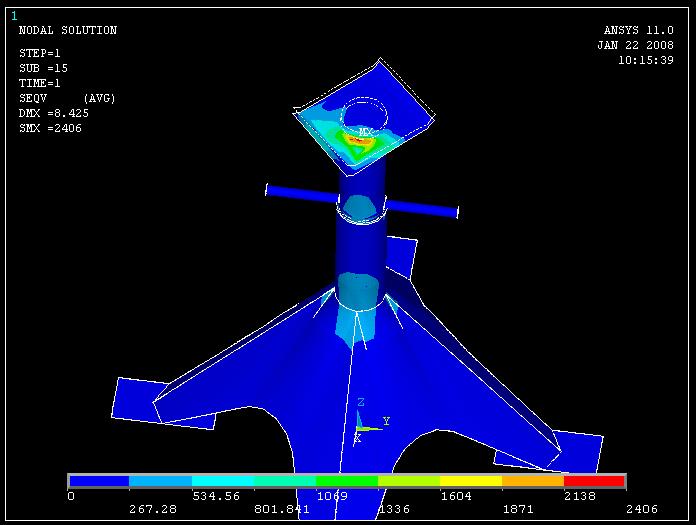696x525 pixels.
Task: Pick the dark blue legend band
Action: point(99,481)
